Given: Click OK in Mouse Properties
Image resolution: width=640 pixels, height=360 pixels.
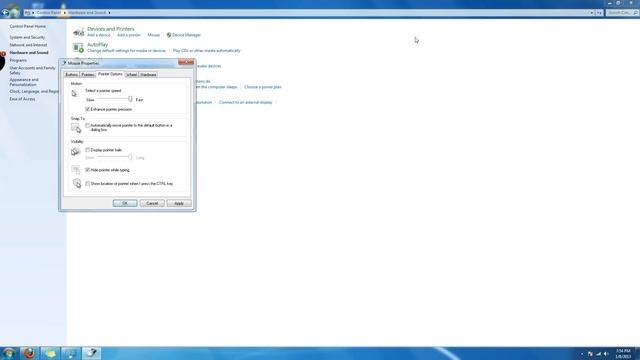Looking at the screenshot, I should (125, 203).
